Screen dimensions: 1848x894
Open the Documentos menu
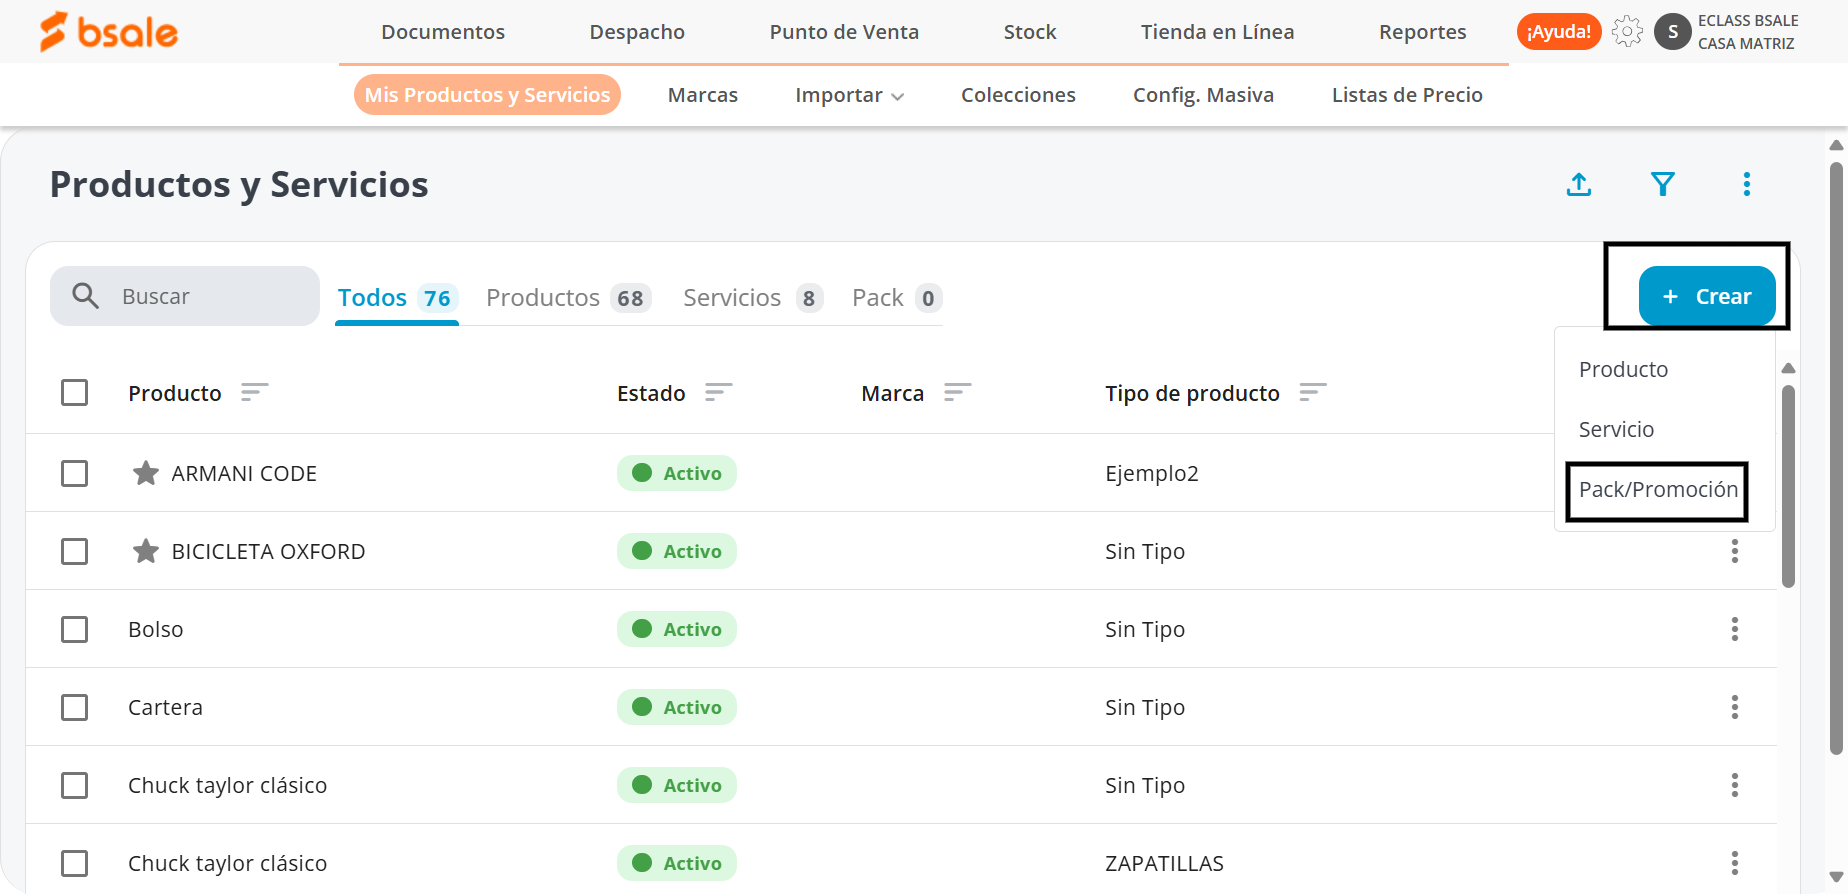click(x=443, y=32)
